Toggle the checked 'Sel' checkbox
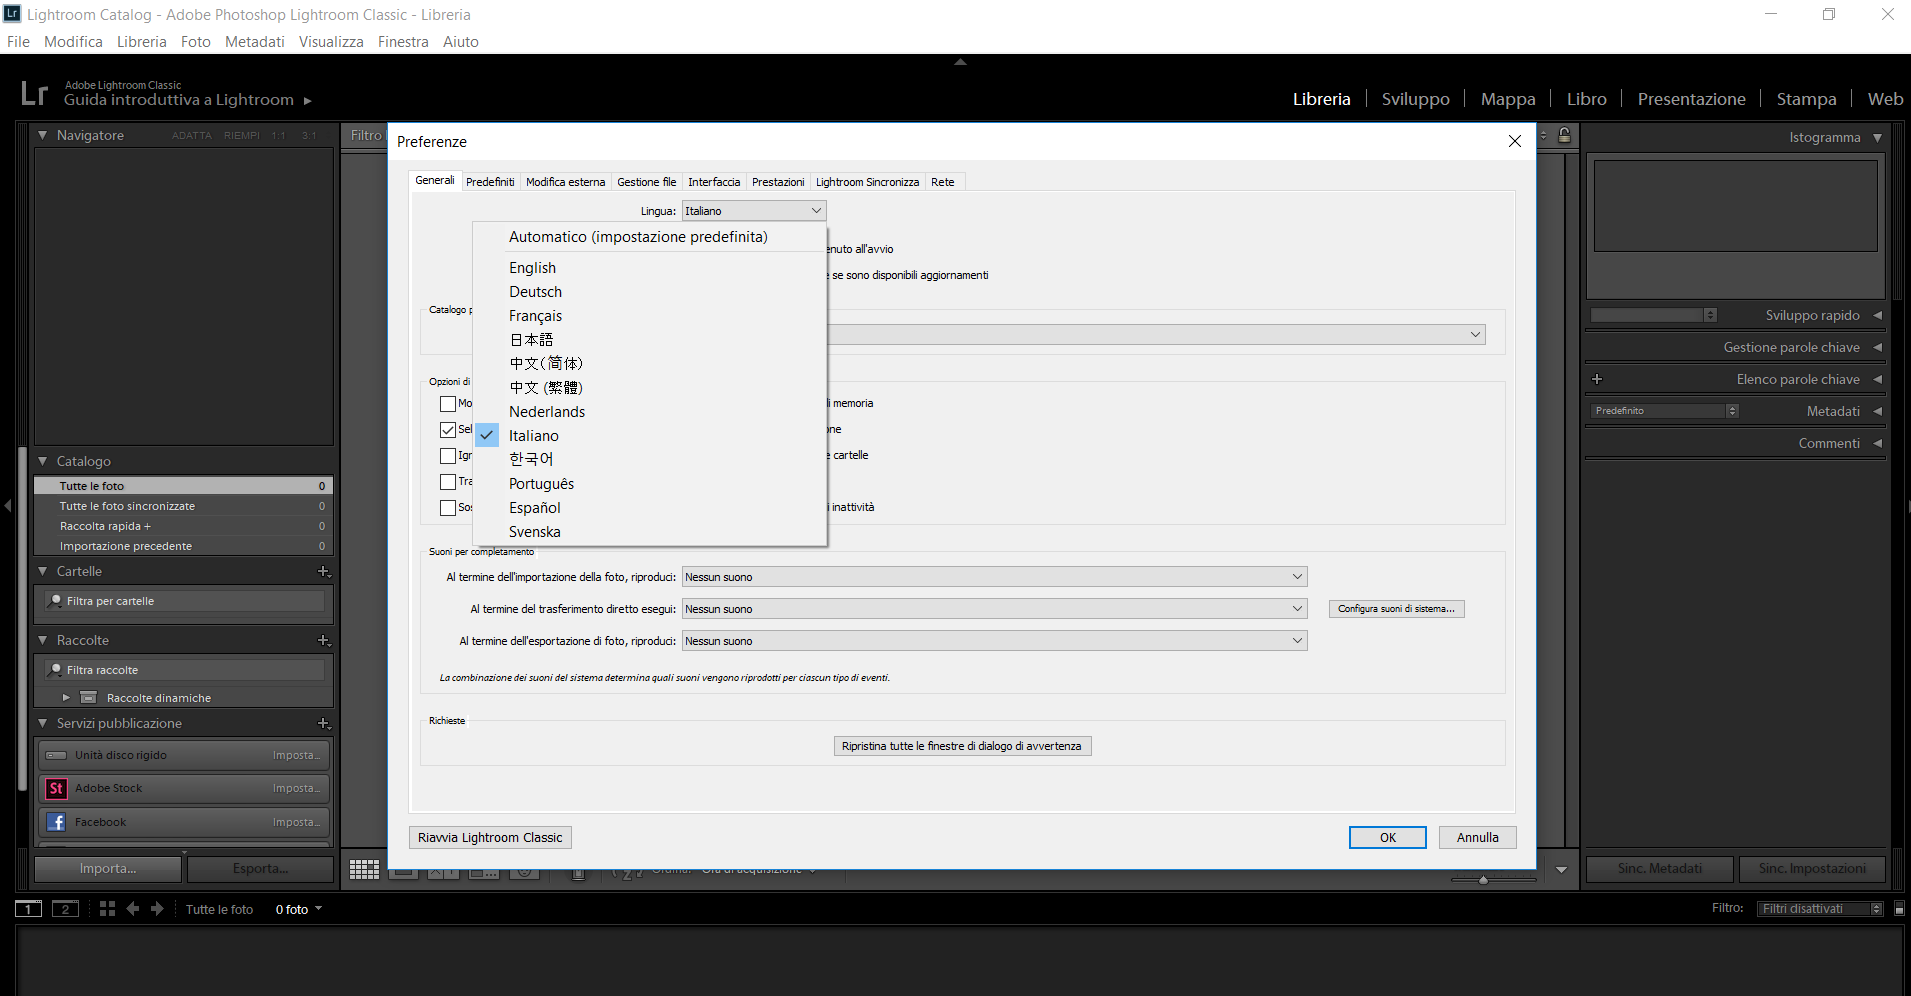The width and height of the screenshot is (1911, 996). pos(448,430)
